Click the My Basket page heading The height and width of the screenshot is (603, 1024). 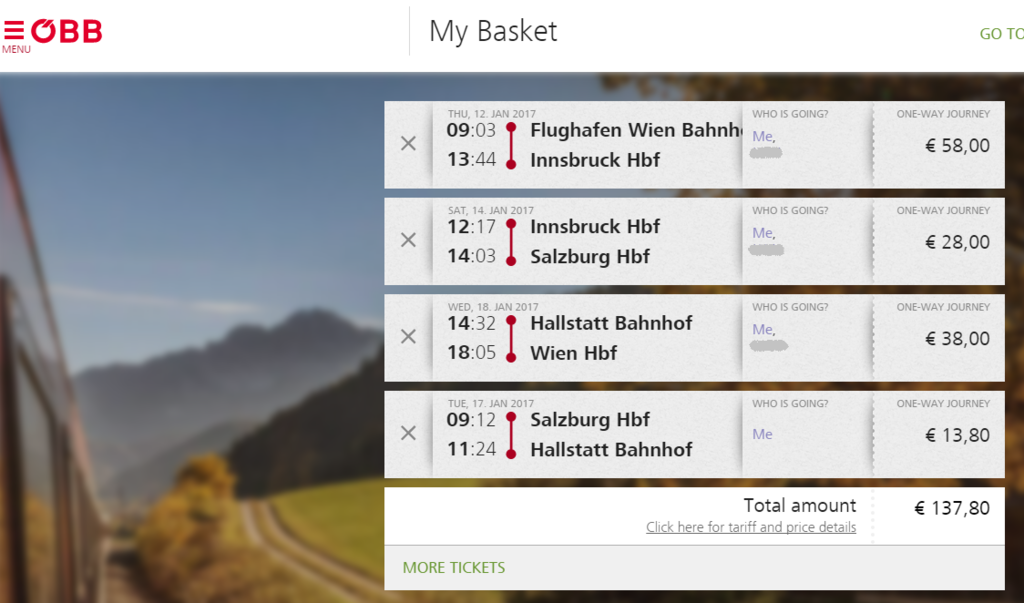493,31
